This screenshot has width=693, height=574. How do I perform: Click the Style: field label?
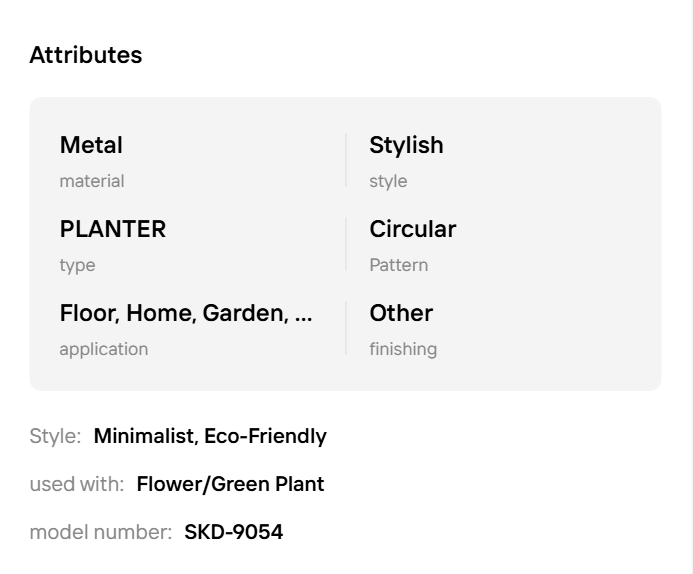[x=55, y=436]
